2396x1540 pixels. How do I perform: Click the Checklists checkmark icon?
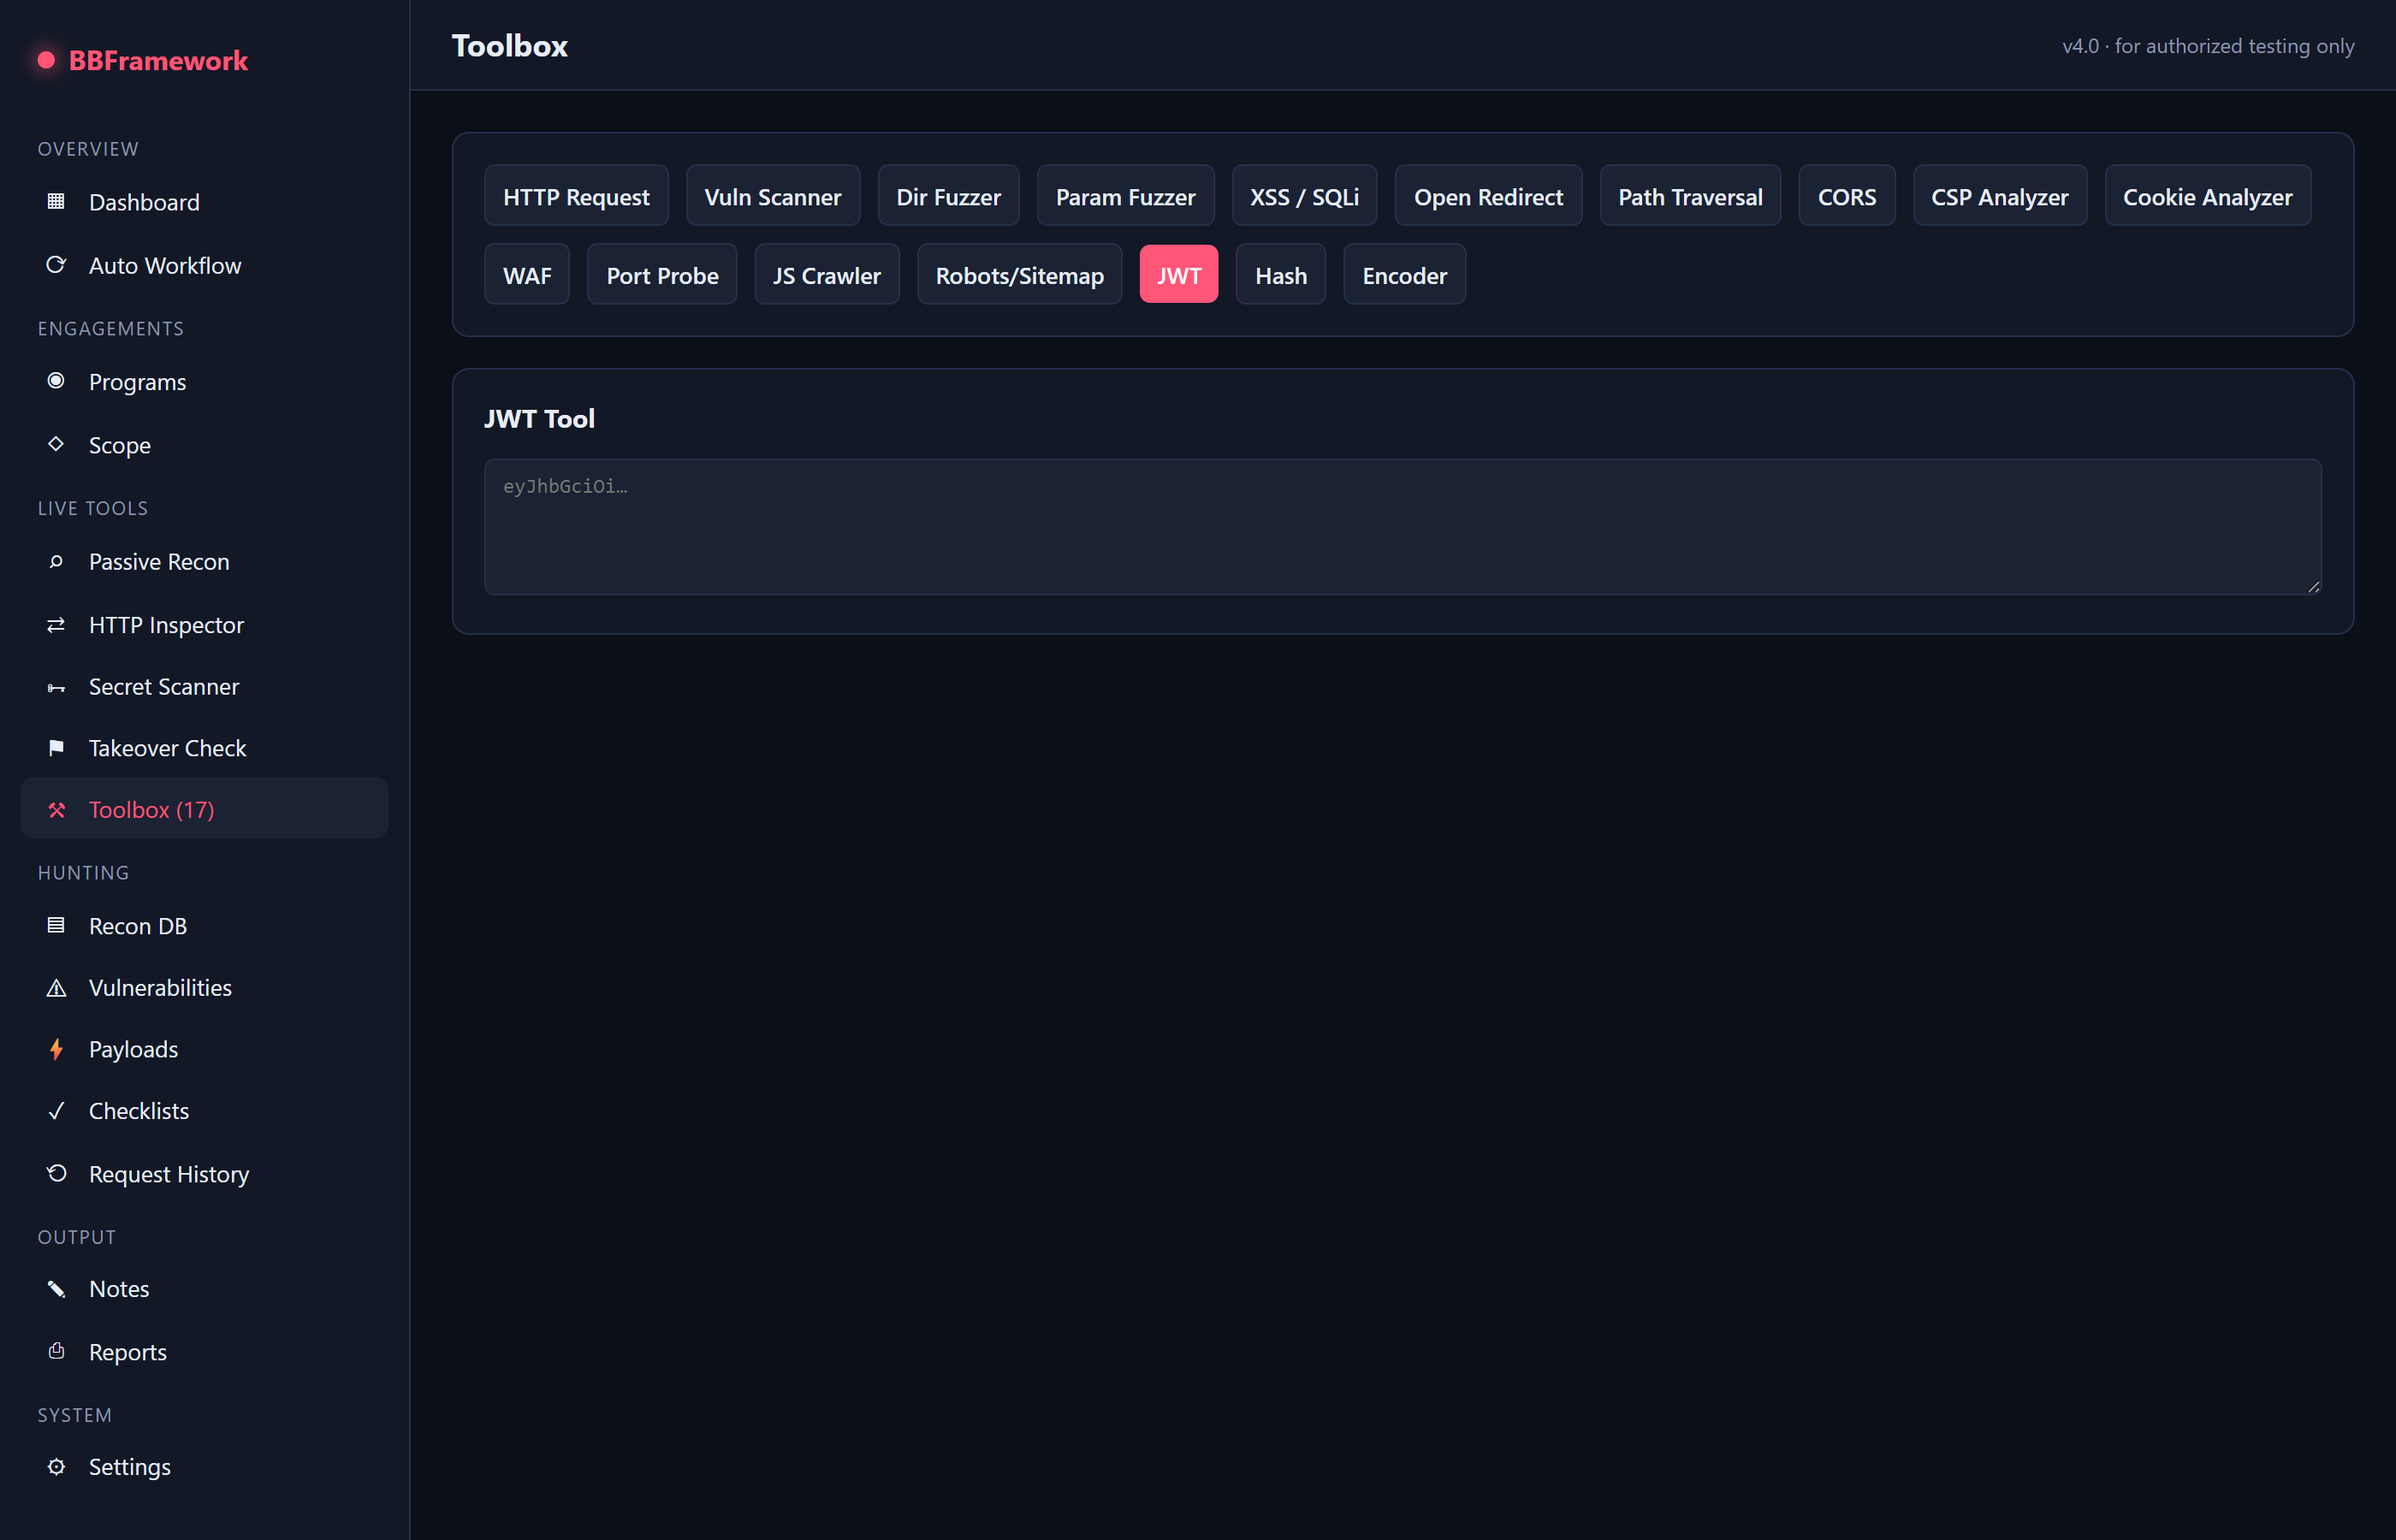tap(56, 1110)
